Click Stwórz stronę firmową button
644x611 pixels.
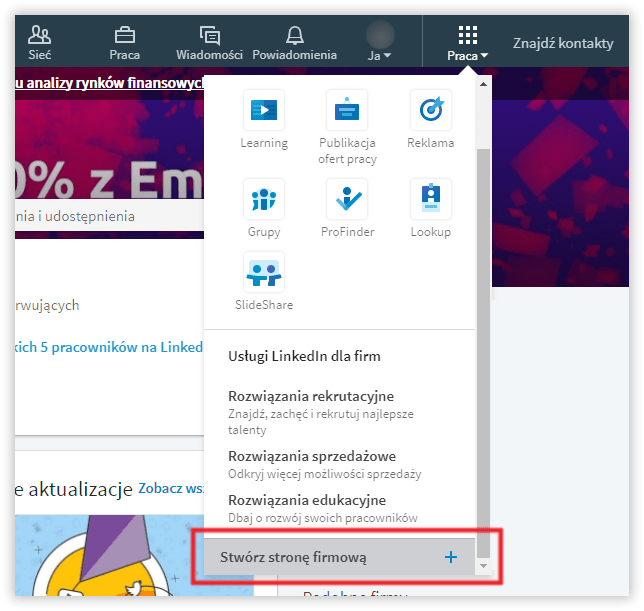(x=340, y=557)
